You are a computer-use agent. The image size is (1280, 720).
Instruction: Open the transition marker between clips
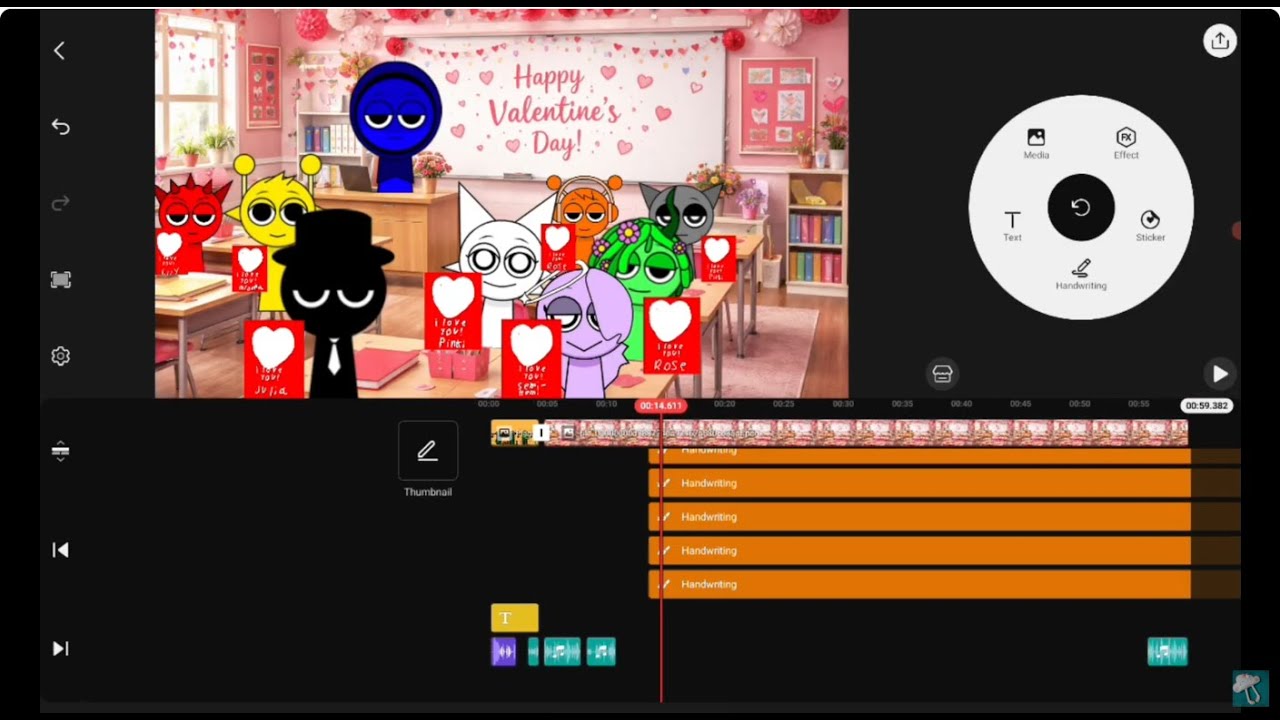pyautogui.click(x=541, y=433)
